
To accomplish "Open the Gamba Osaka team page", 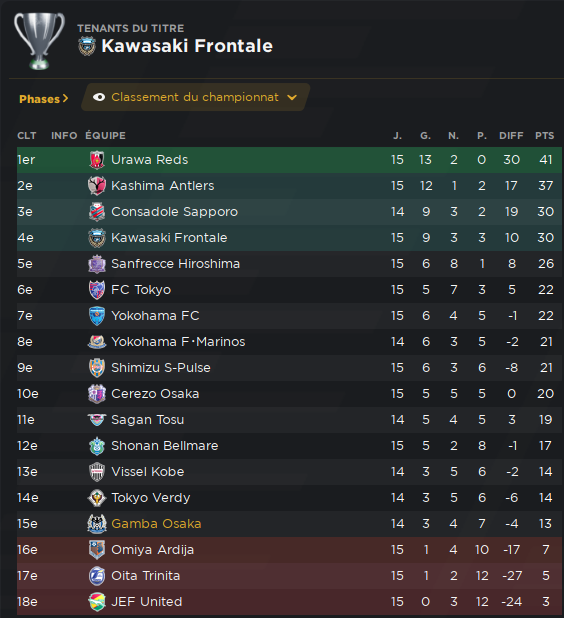I will [x=156, y=524].
